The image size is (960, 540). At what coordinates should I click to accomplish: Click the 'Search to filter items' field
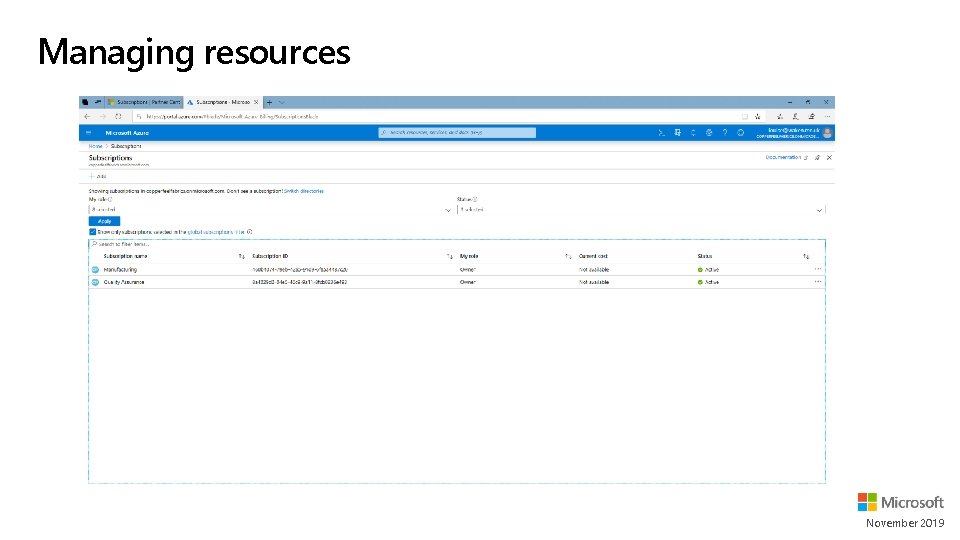point(457,244)
